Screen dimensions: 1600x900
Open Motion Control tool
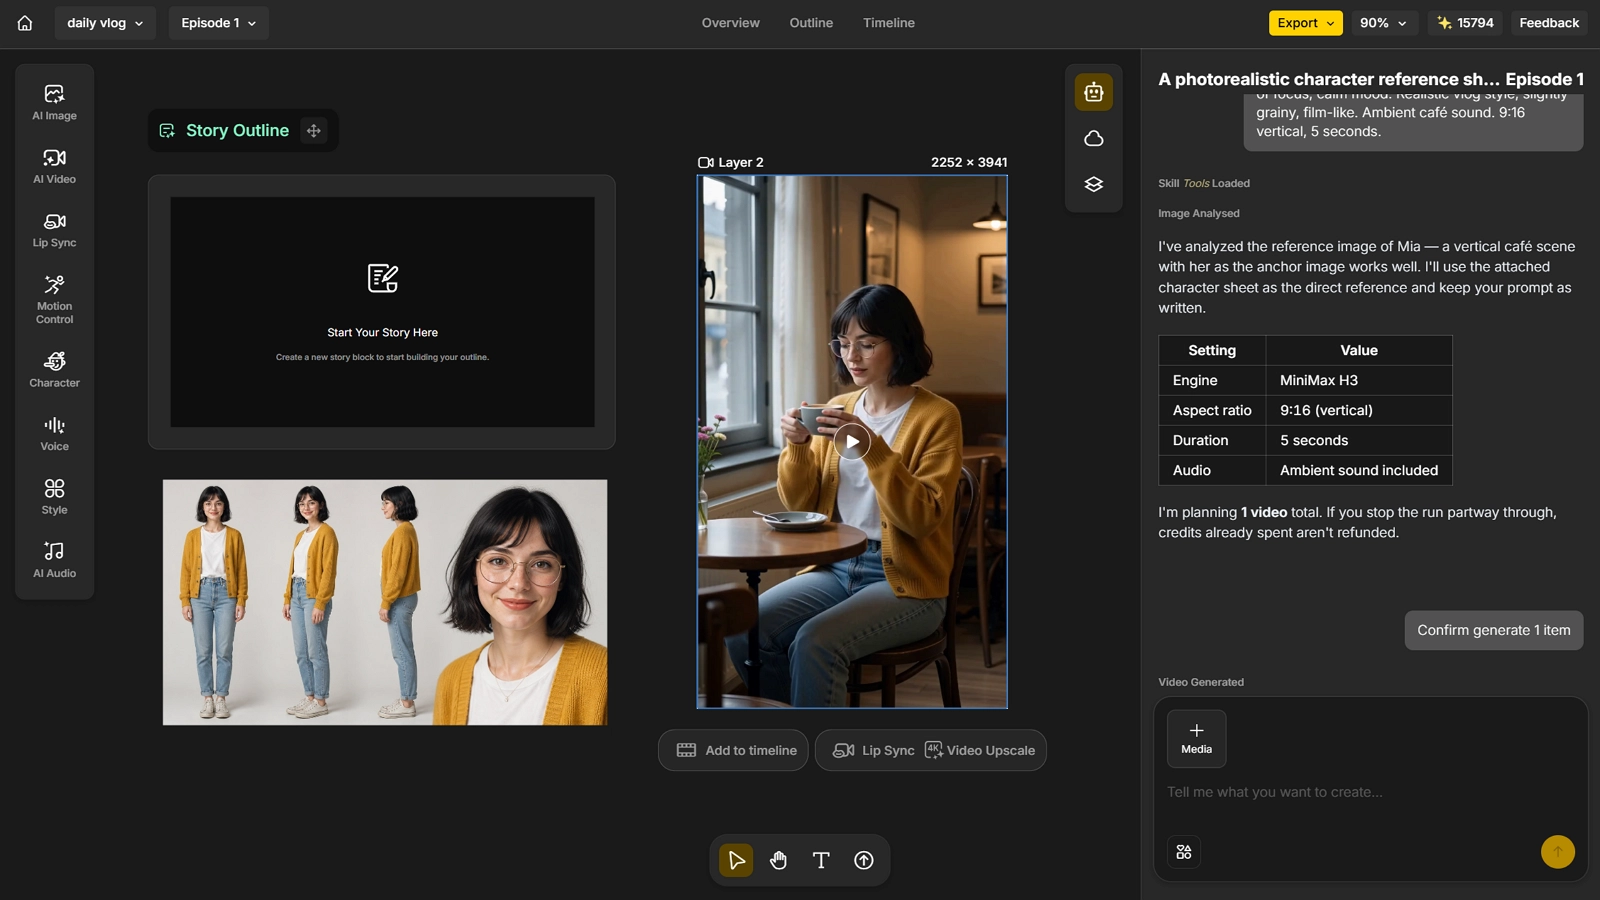54,299
